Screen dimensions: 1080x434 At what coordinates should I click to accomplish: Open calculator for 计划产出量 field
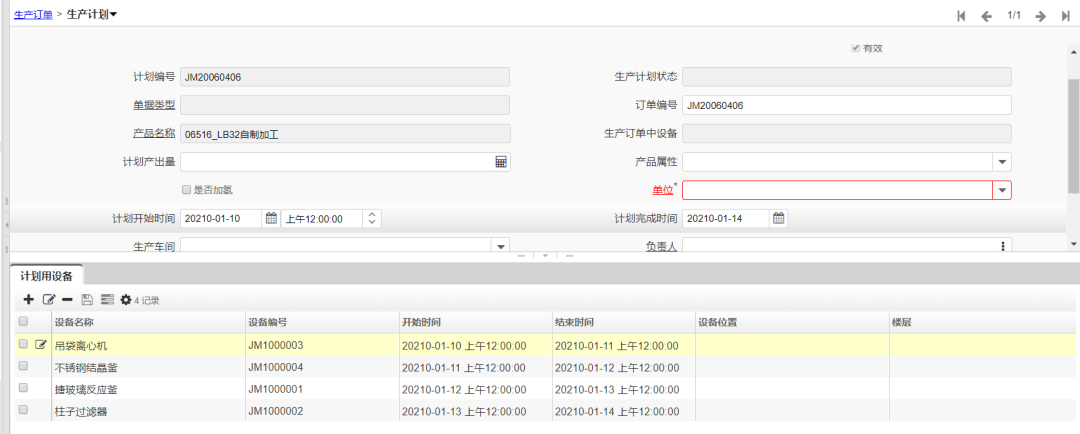pyautogui.click(x=501, y=162)
